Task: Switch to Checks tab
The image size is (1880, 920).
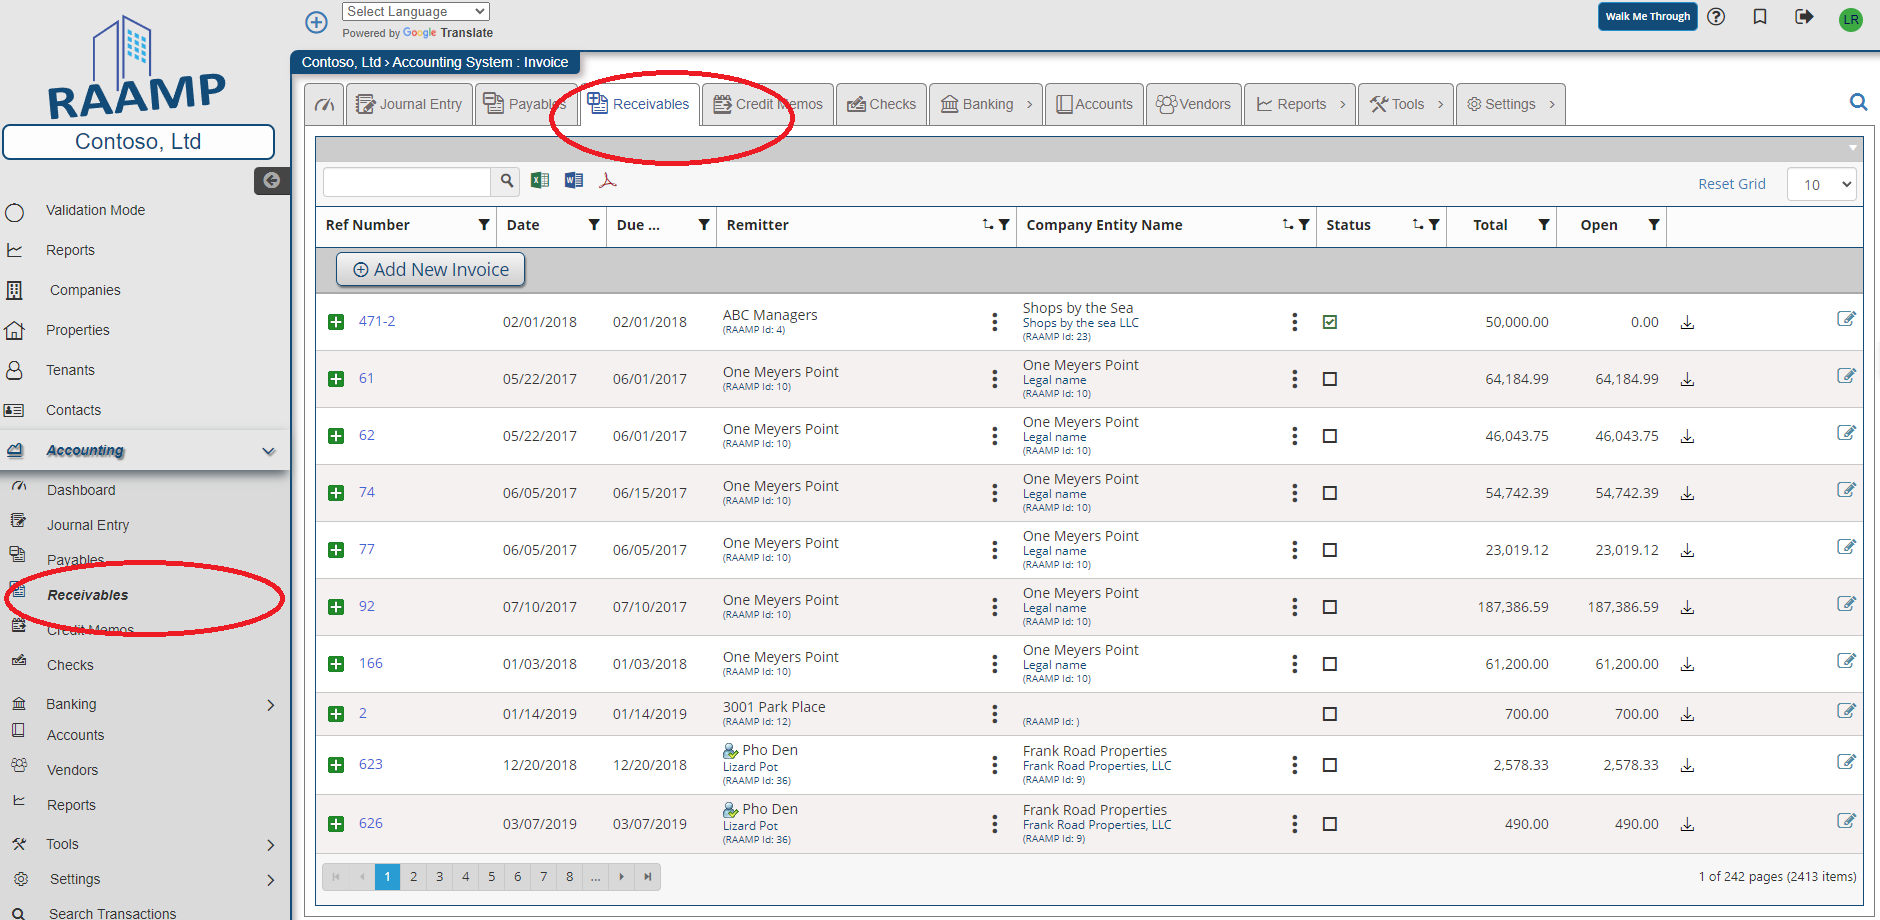Action: pos(882,104)
